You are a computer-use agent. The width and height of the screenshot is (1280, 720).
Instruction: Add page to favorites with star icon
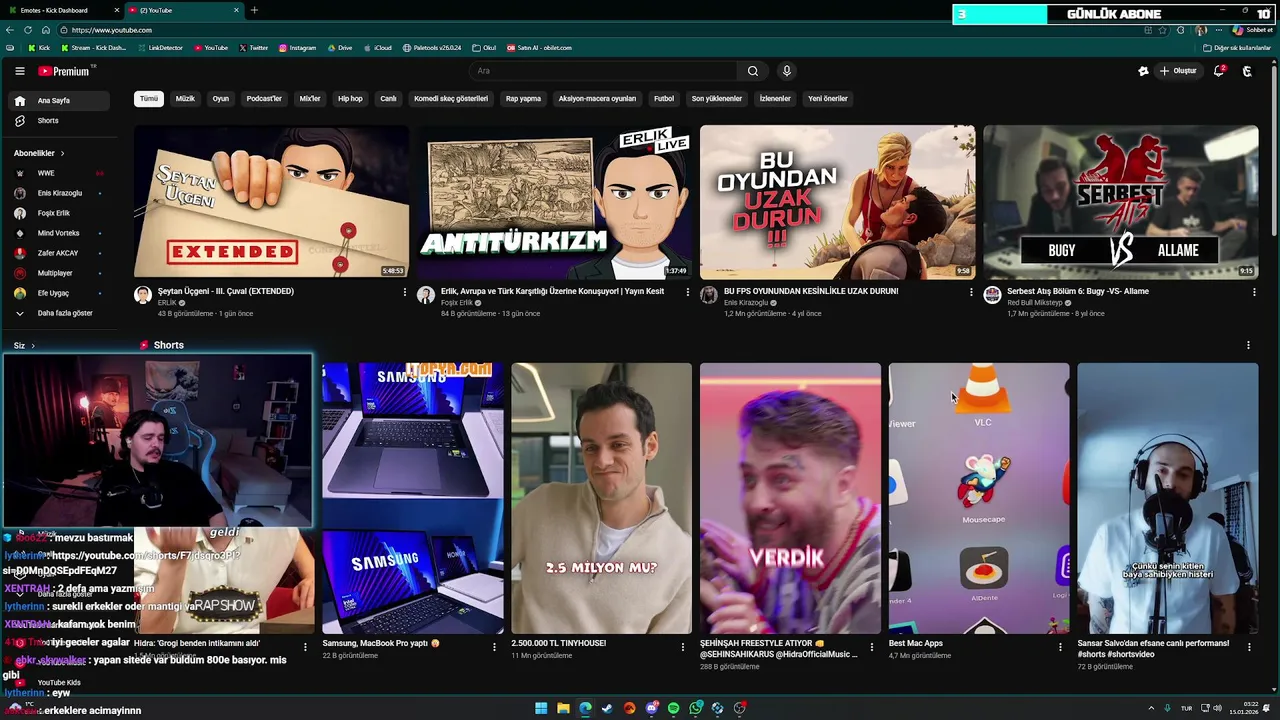click(1162, 30)
